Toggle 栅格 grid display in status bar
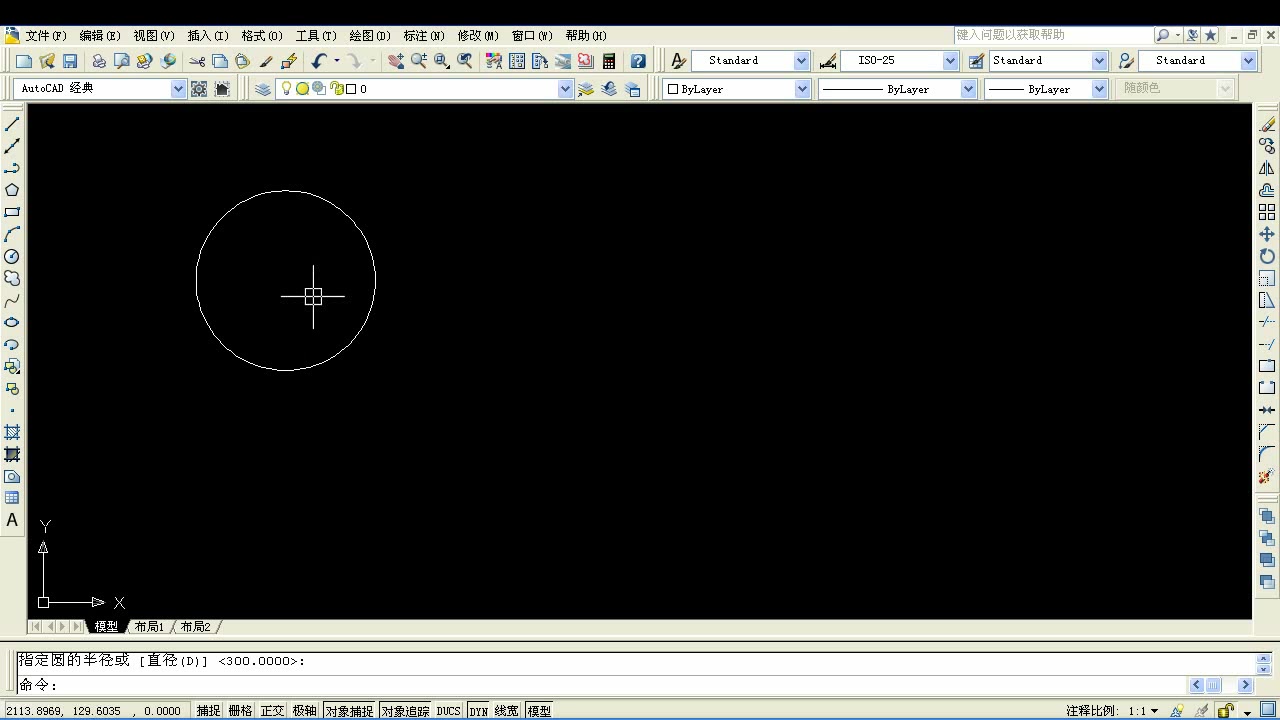The height and width of the screenshot is (720, 1280). [240, 711]
